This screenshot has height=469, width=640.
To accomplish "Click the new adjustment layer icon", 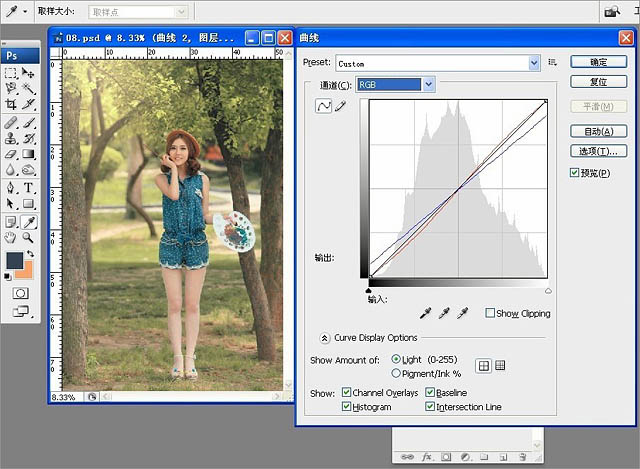I will click(466, 457).
